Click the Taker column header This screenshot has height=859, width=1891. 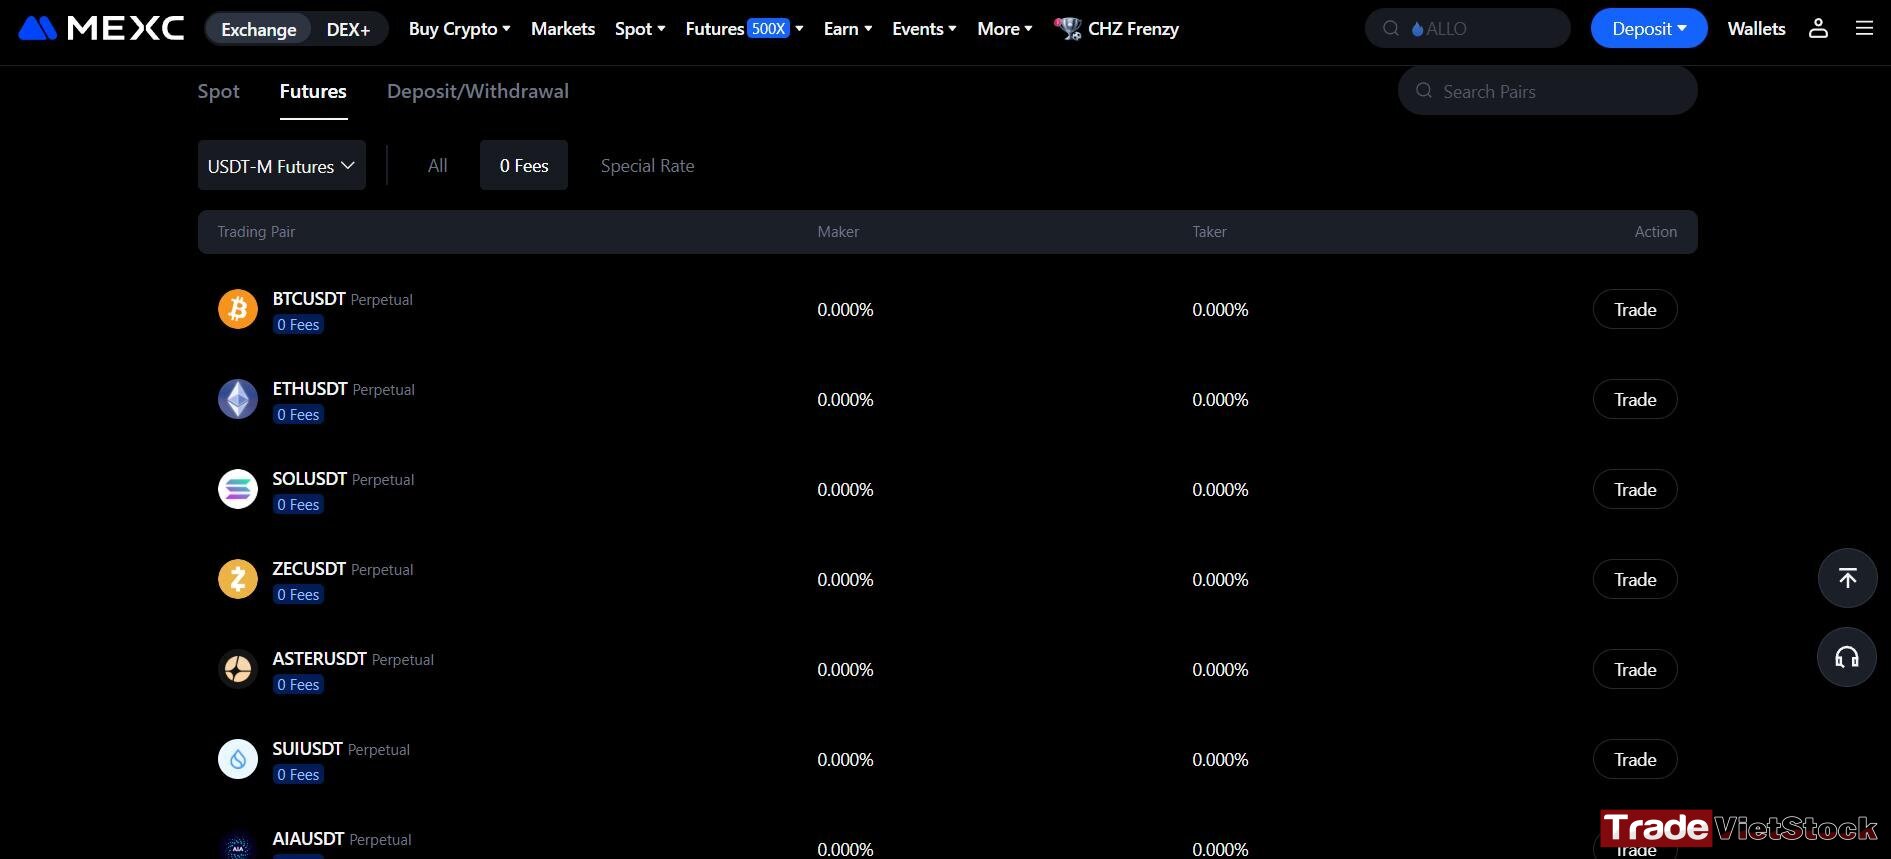(1209, 231)
